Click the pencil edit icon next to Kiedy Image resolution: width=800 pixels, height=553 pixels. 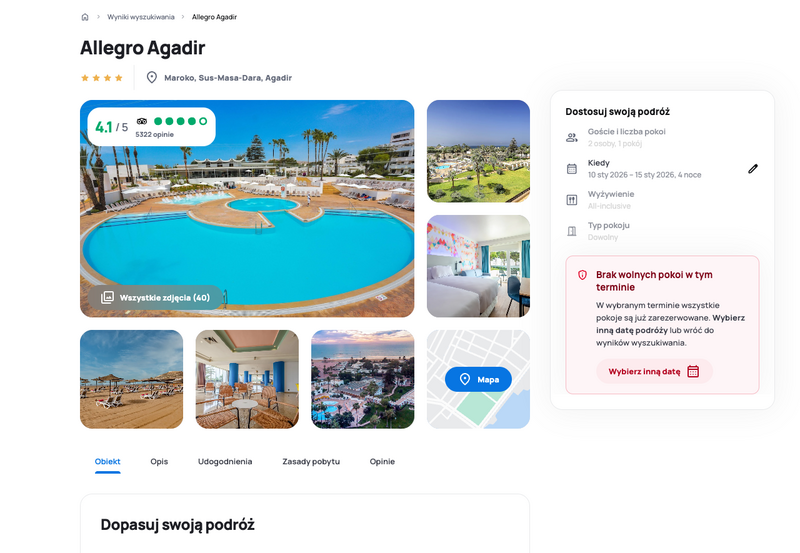click(x=753, y=169)
